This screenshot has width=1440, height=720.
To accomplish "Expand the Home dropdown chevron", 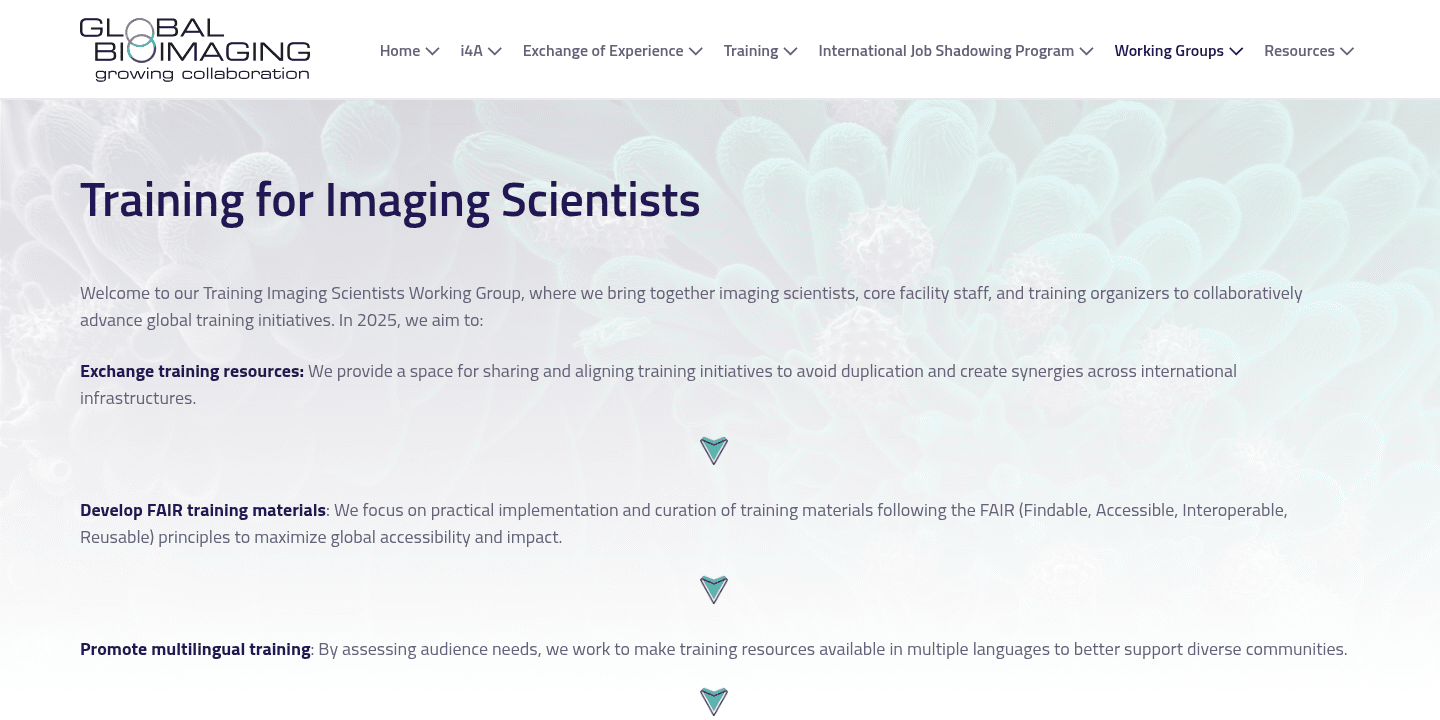I will click(x=432, y=51).
